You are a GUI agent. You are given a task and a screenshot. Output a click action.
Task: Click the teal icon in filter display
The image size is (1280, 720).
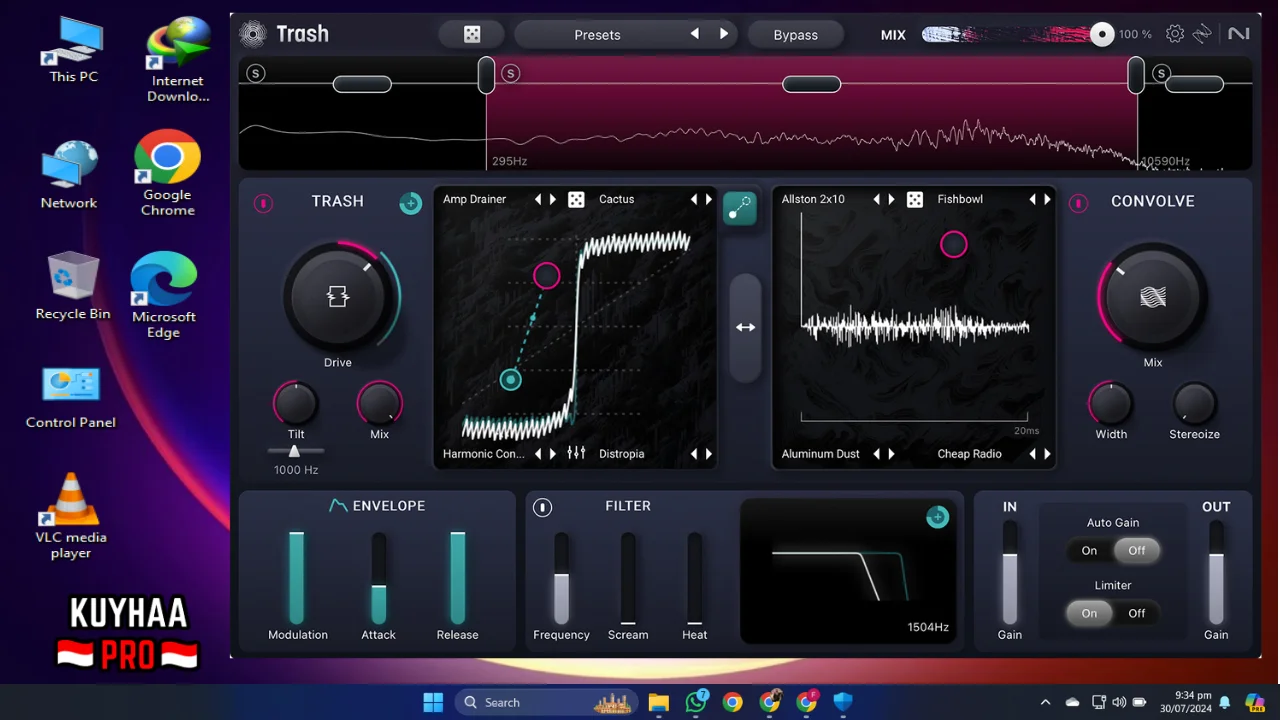pos(937,516)
